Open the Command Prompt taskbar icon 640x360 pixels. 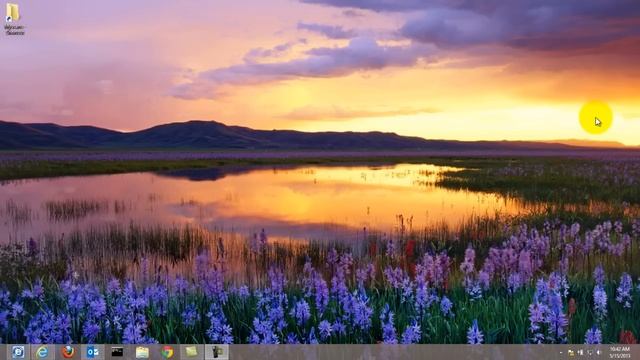pos(118,352)
